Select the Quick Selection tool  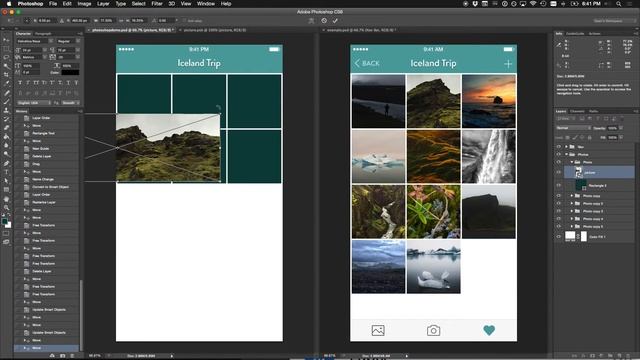click(x=6, y=66)
